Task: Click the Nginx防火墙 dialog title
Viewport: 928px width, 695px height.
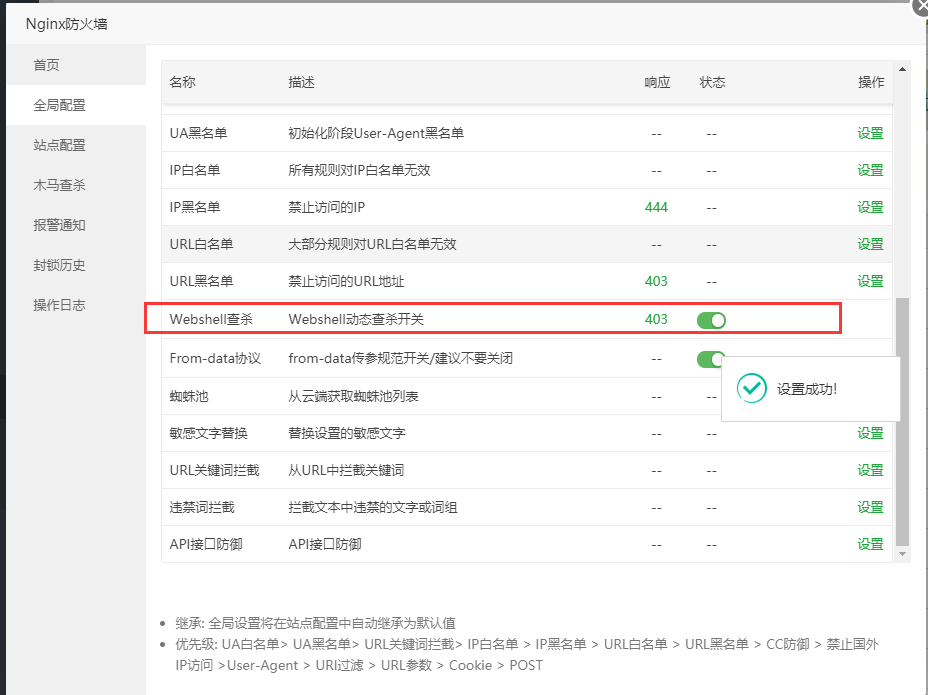Action: tap(66, 24)
